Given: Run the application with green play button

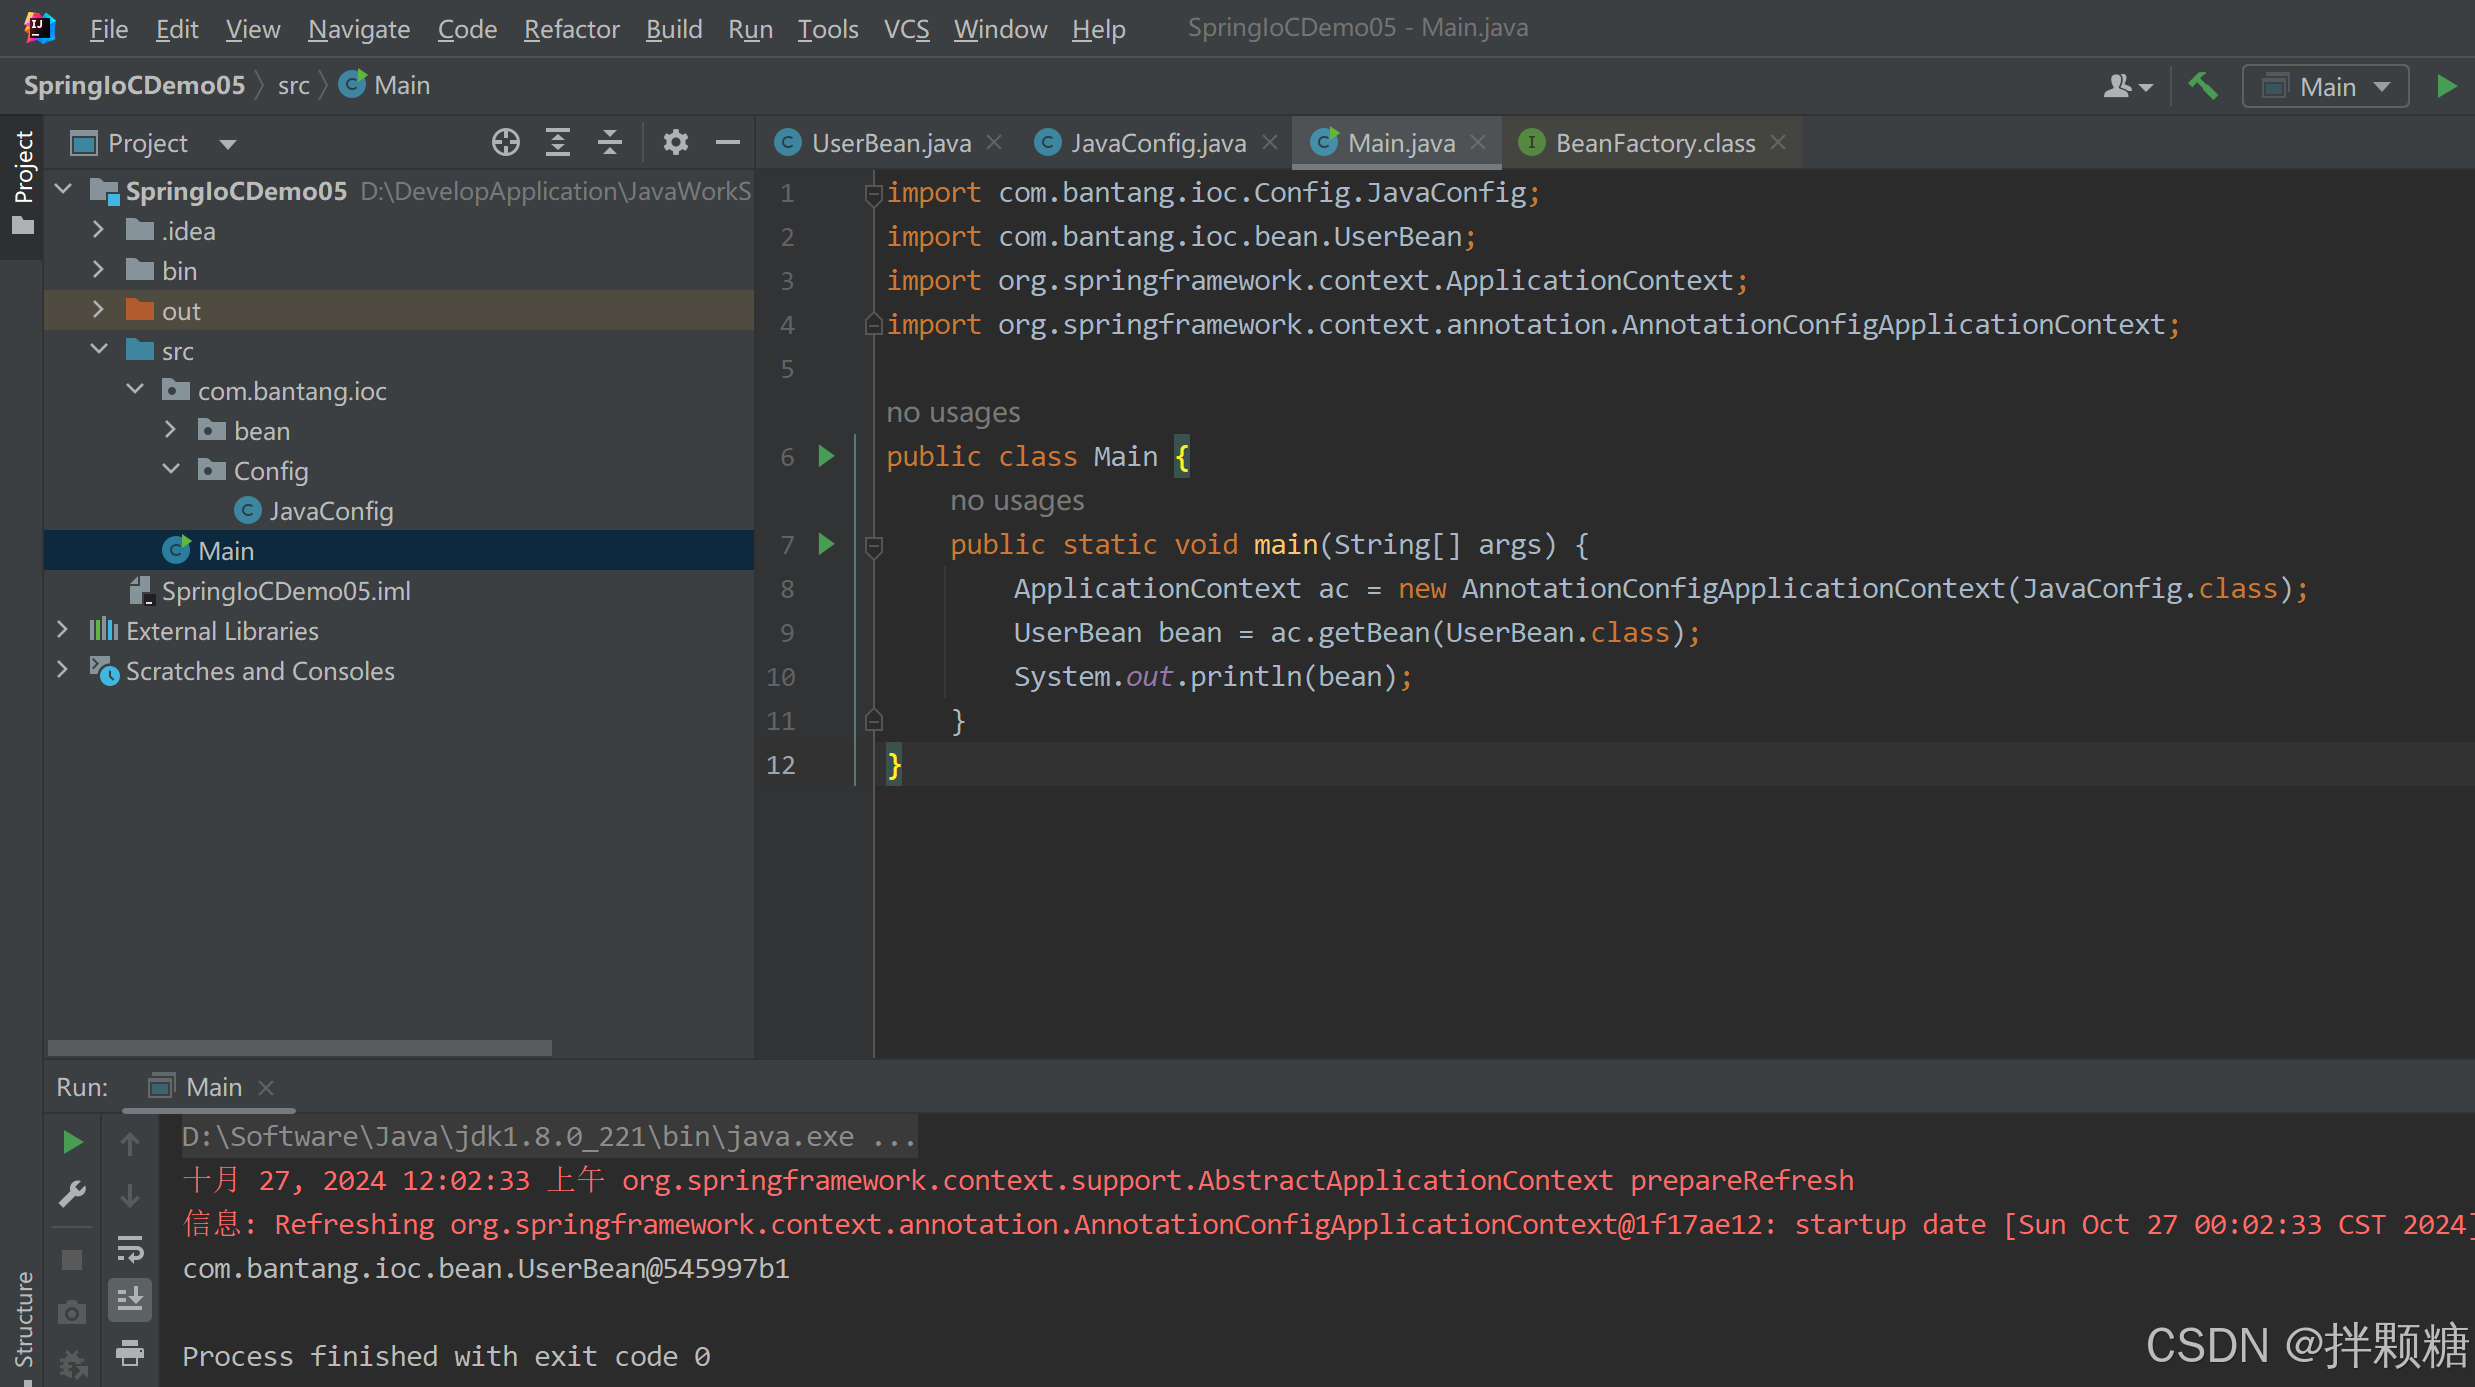Looking at the screenshot, I should click(x=2447, y=86).
